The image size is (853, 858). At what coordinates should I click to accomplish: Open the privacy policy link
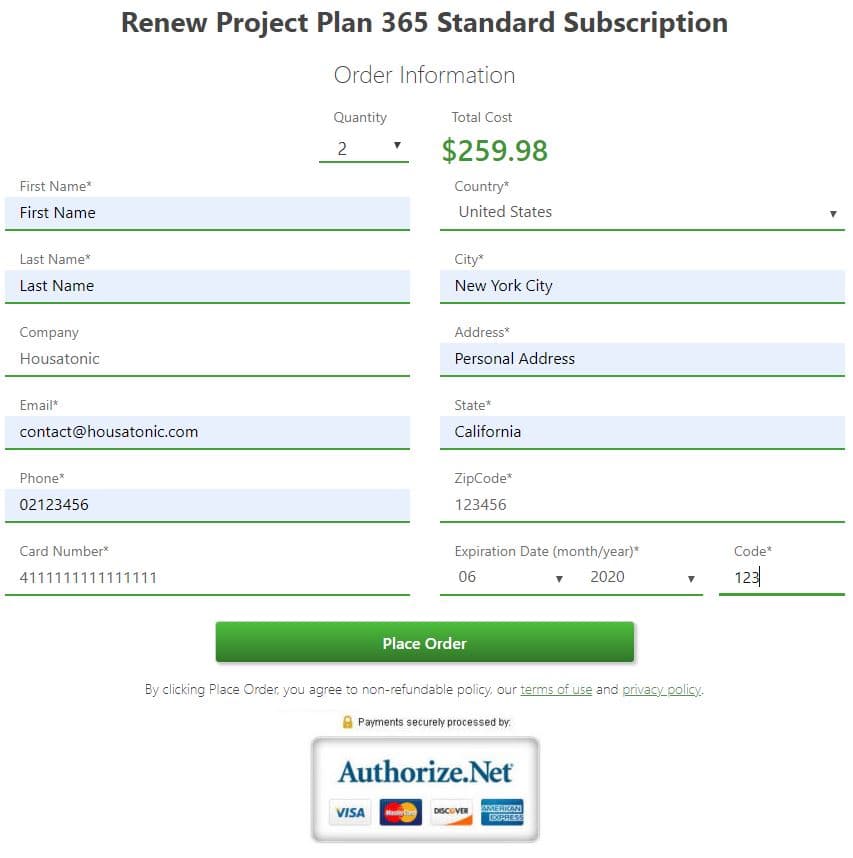661,689
